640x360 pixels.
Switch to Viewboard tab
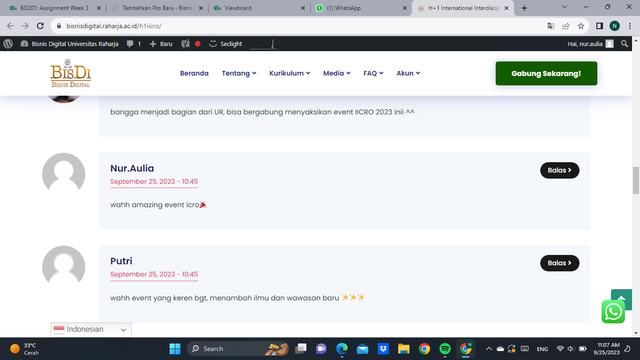[259, 8]
